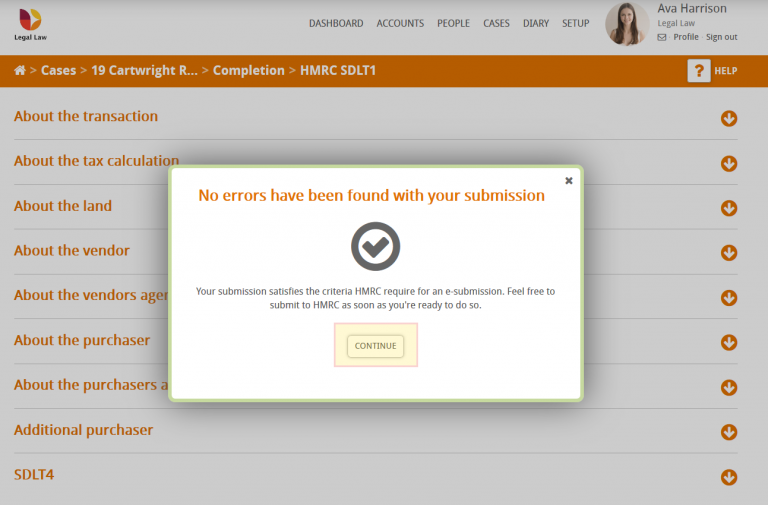Open the Setup menu
The width and height of the screenshot is (768, 505).
point(576,24)
